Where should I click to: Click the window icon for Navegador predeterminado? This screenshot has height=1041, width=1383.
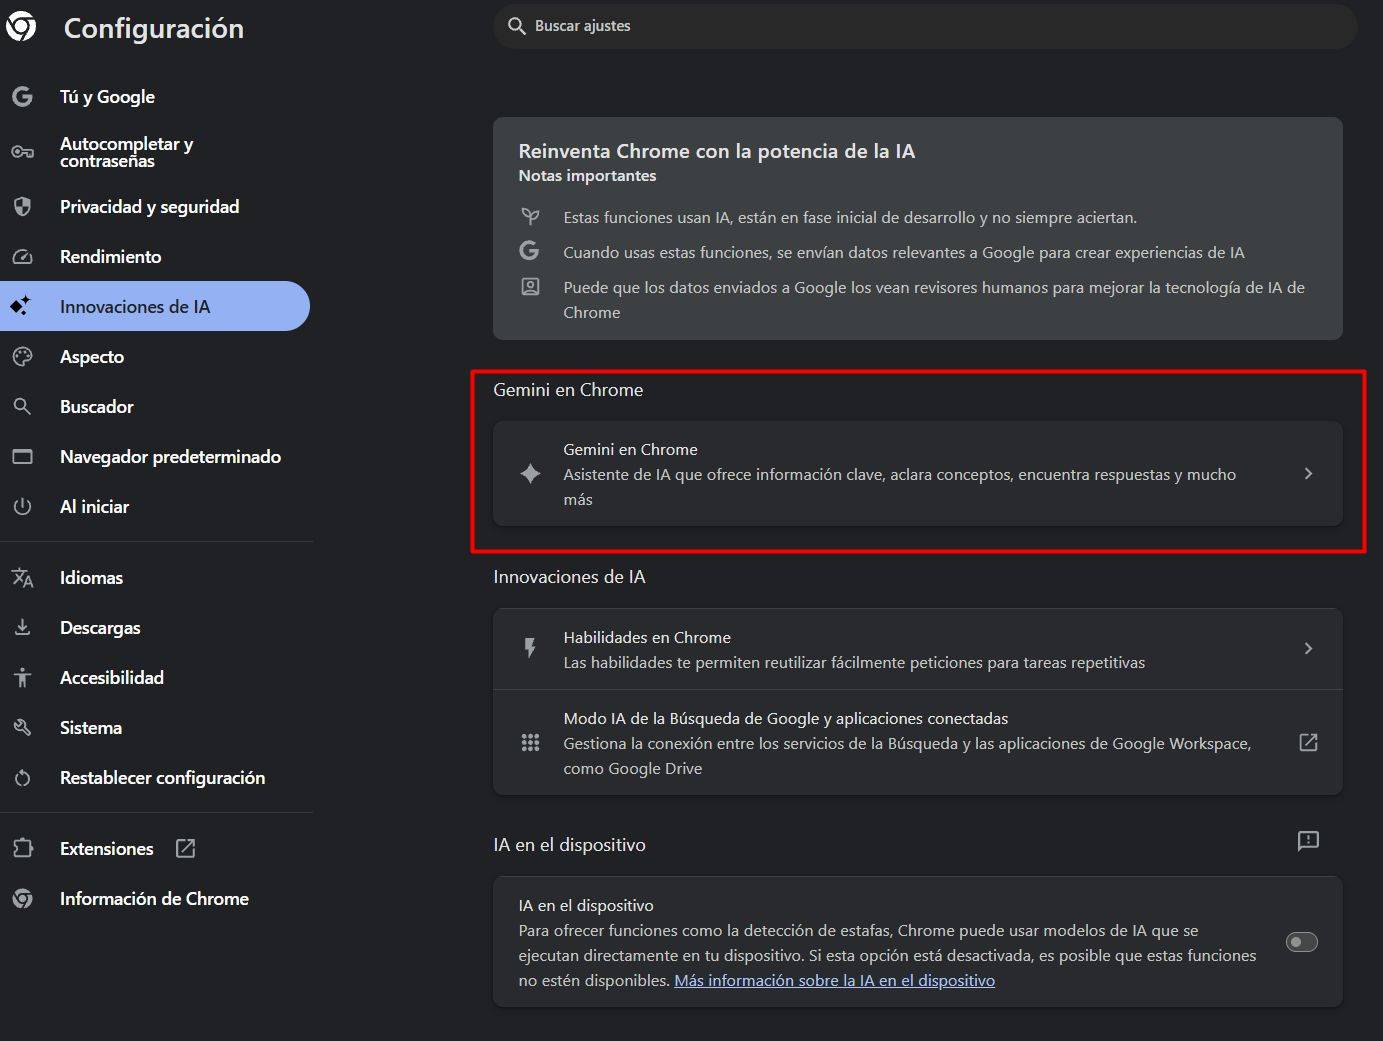point(22,457)
